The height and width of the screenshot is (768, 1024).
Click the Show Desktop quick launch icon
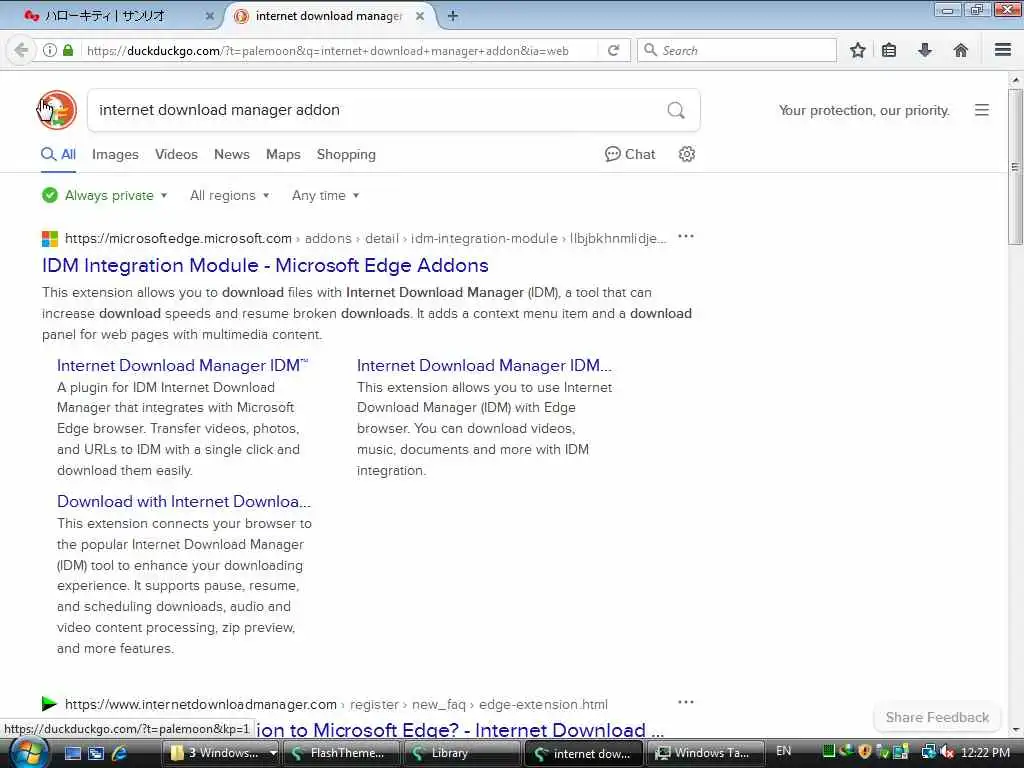point(72,753)
